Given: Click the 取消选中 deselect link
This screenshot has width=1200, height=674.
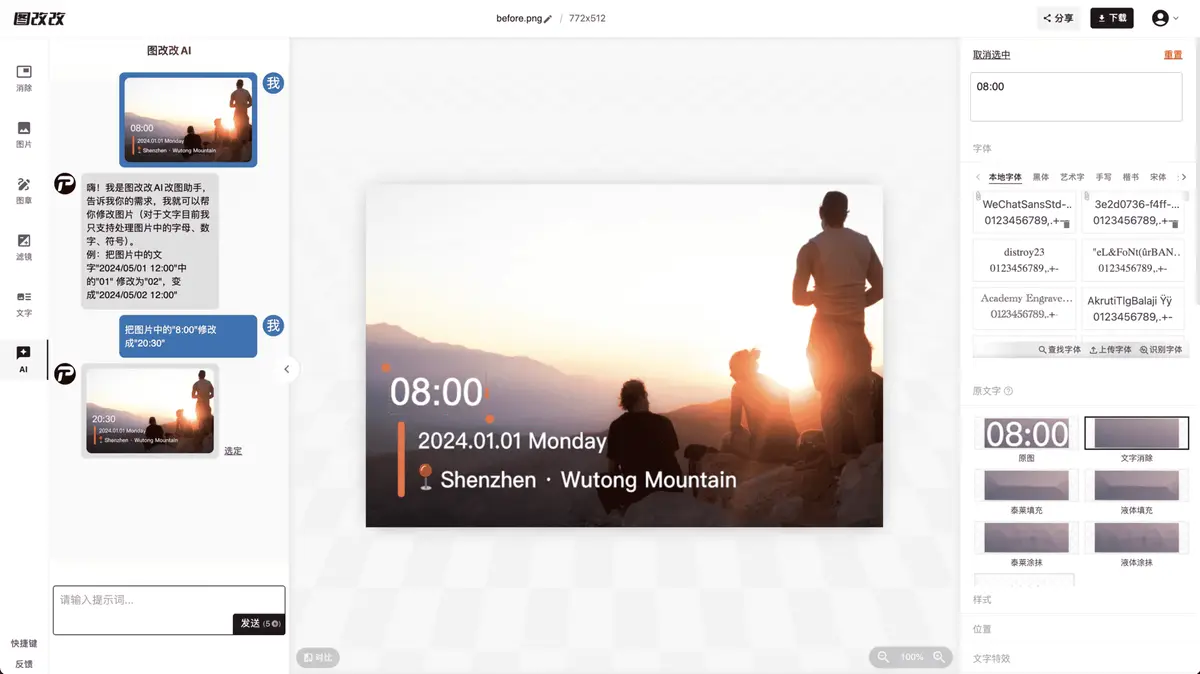Looking at the screenshot, I should click(x=992, y=55).
